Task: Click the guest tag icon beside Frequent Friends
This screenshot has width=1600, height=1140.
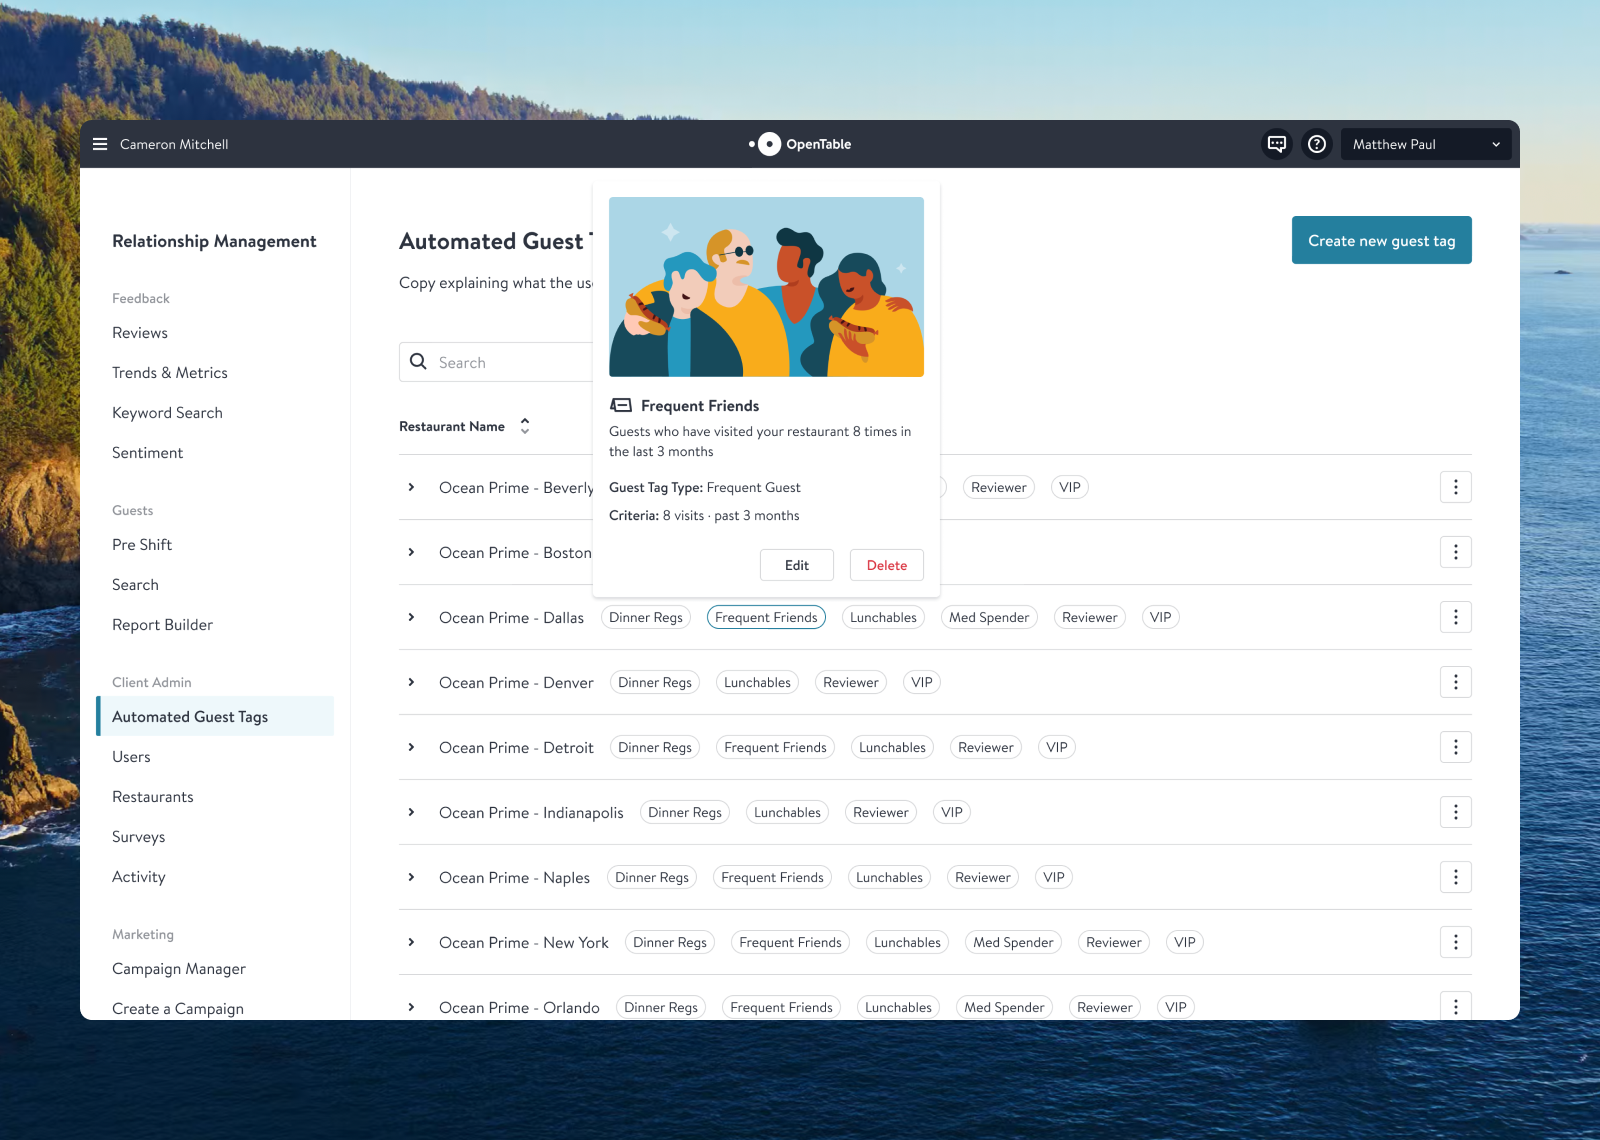Action: (x=621, y=405)
